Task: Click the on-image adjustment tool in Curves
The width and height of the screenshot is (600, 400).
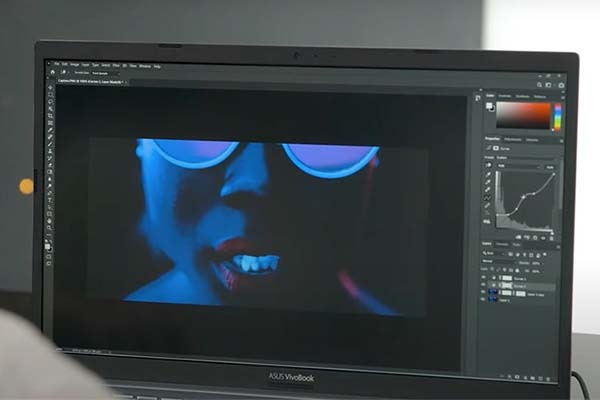Action: click(489, 165)
